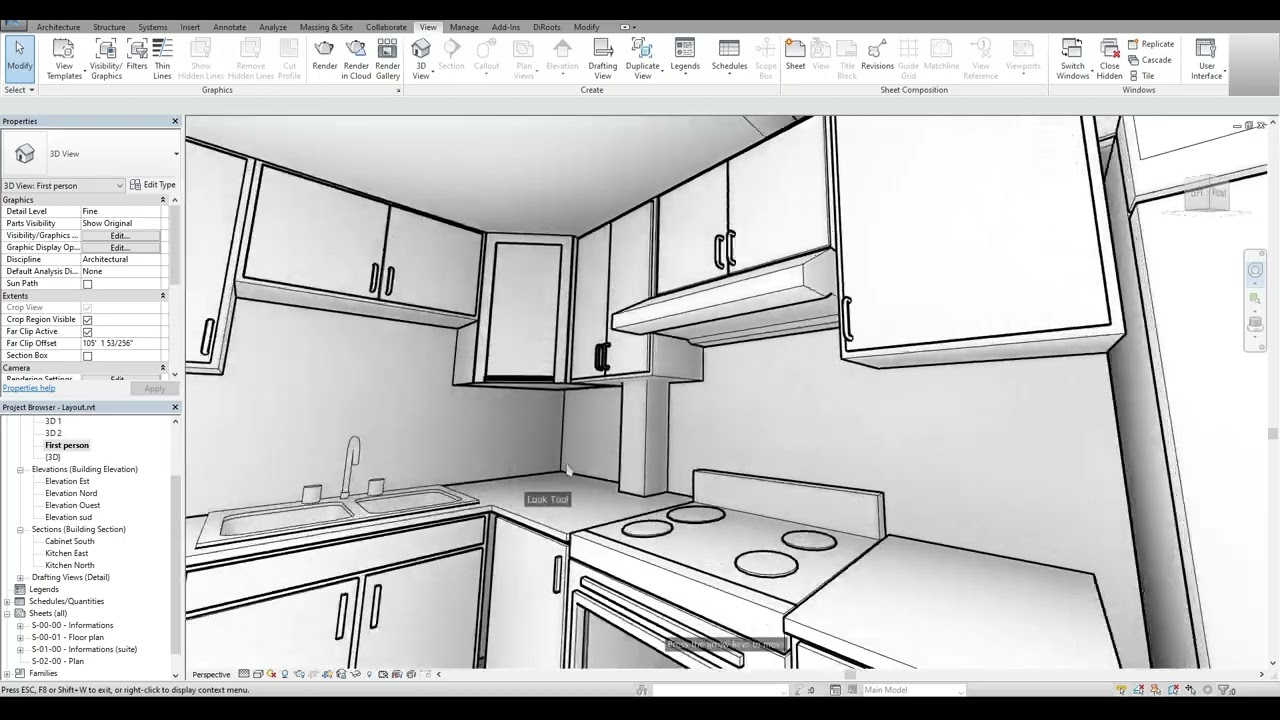The height and width of the screenshot is (720, 1280).
Task: Click the Far Clip Offset value field
Action: click(123, 344)
